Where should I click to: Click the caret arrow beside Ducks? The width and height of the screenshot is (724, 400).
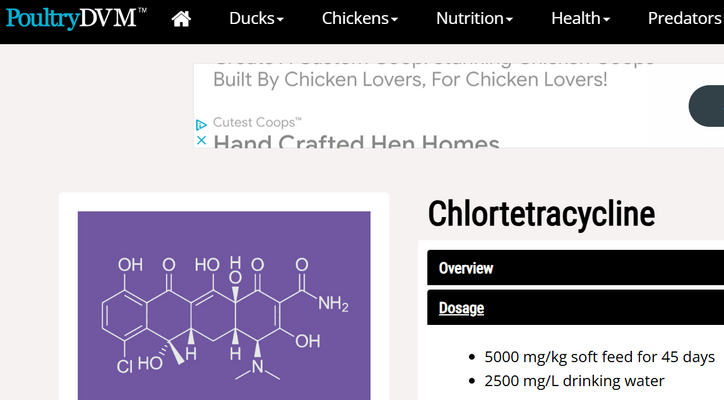point(280,19)
